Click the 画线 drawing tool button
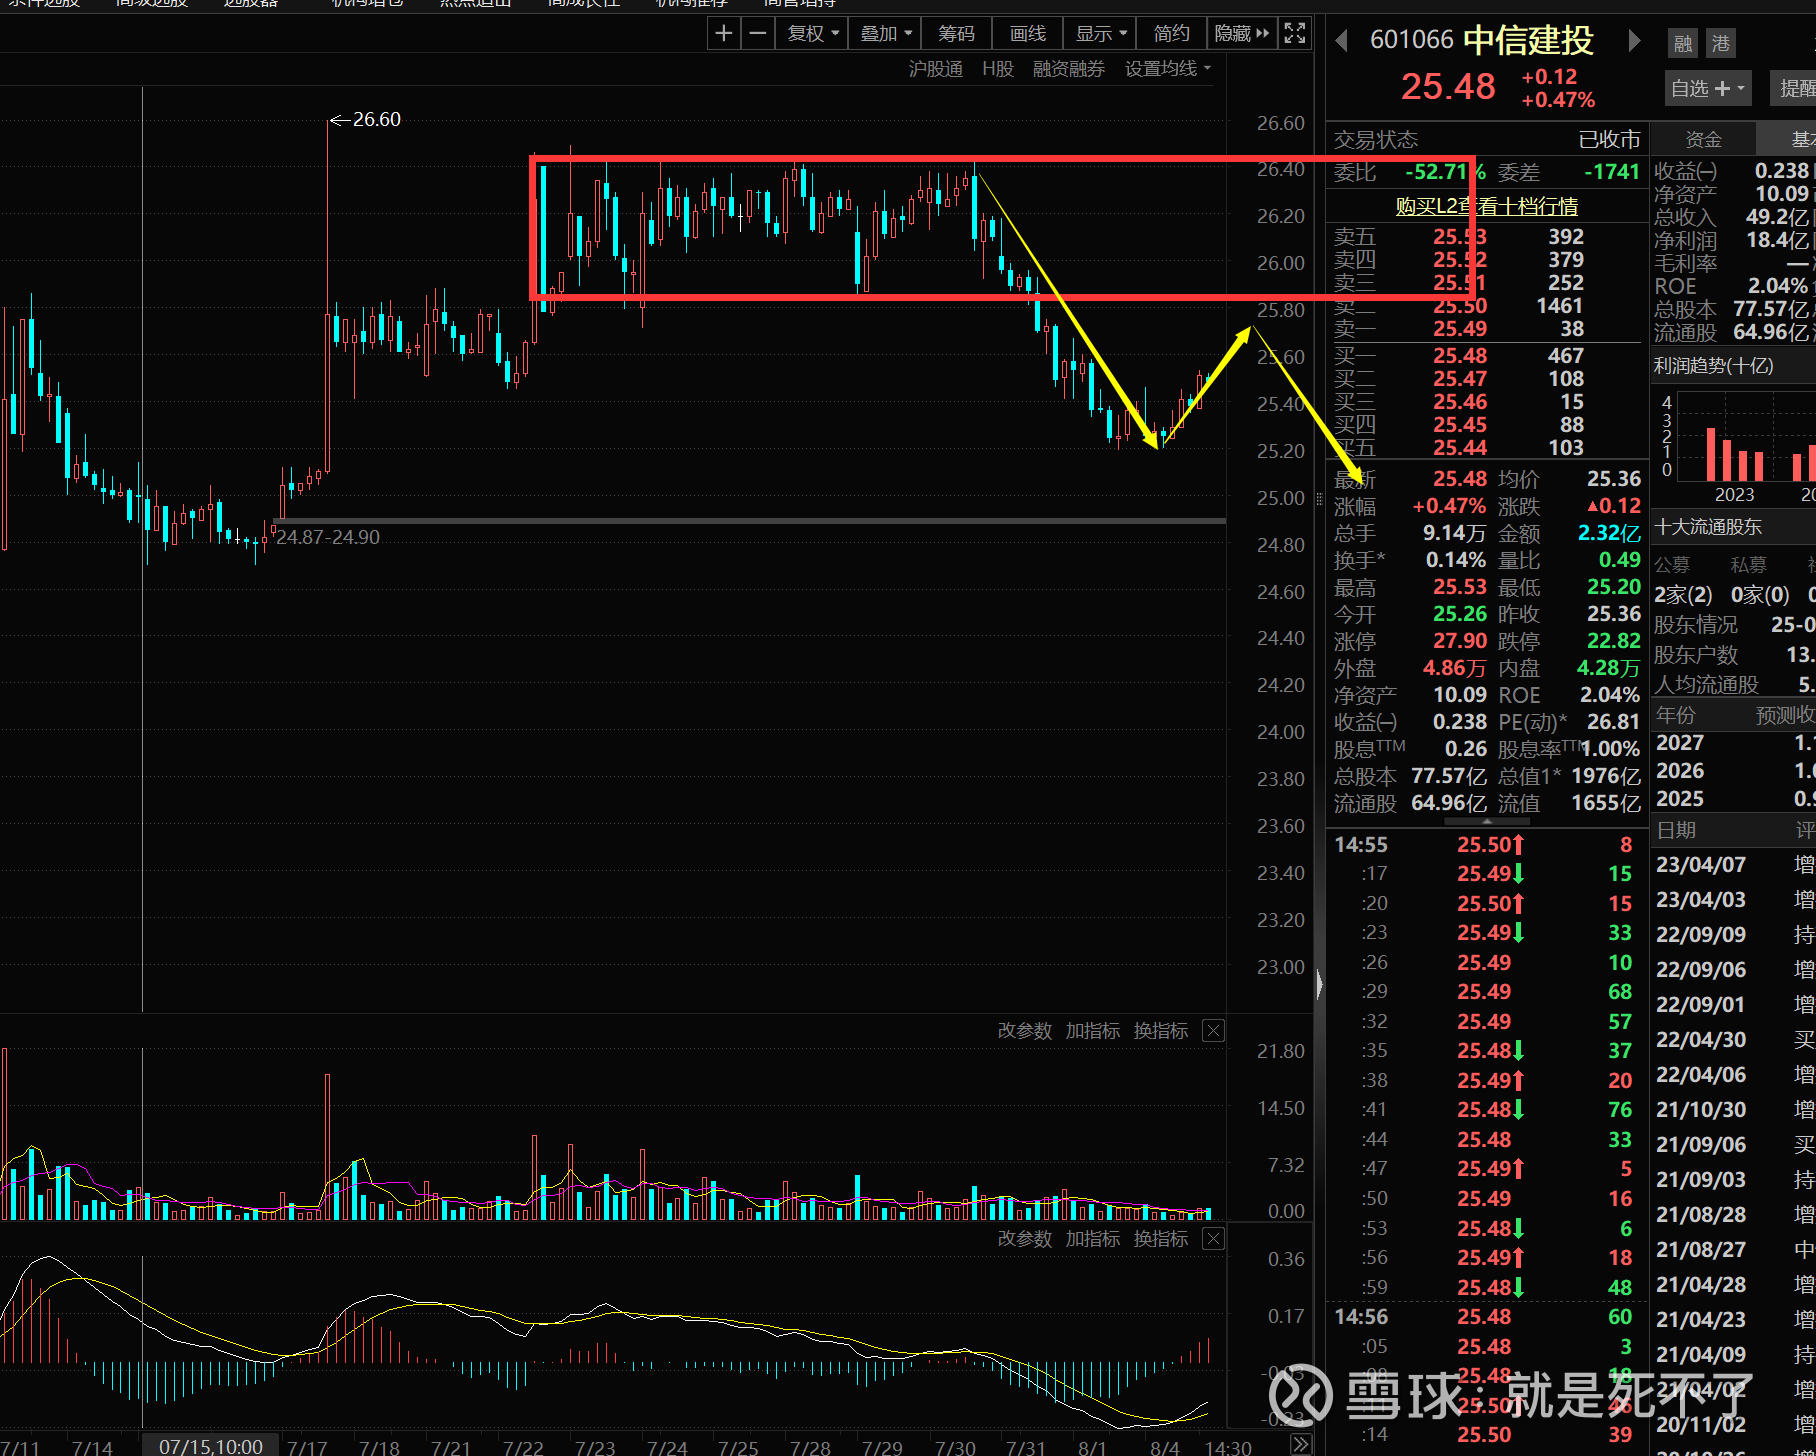 (1027, 33)
